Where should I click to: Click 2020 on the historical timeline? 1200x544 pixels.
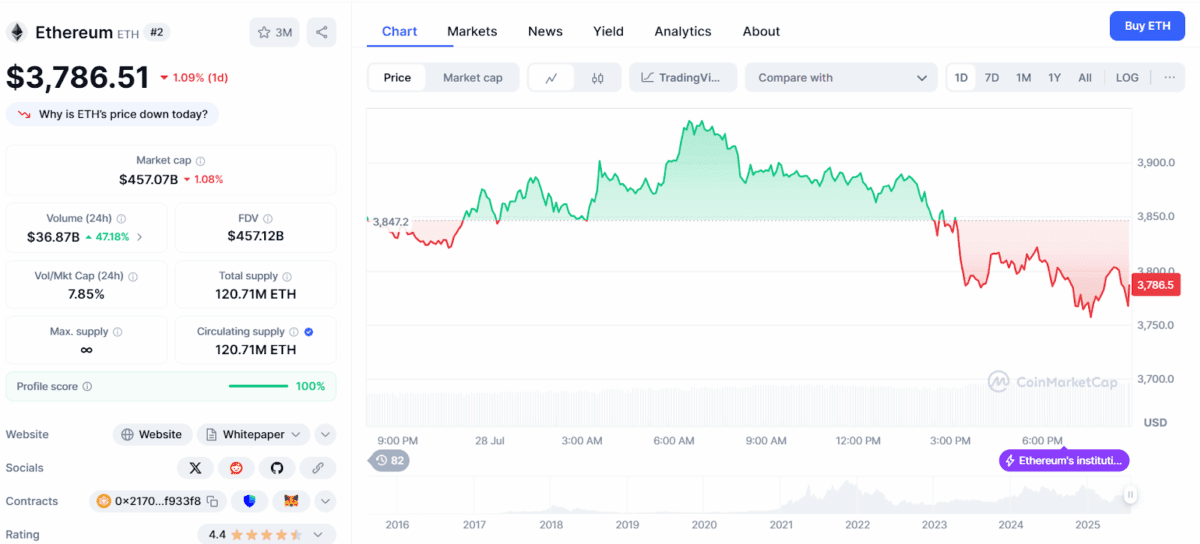pyautogui.click(x=704, y=525)
